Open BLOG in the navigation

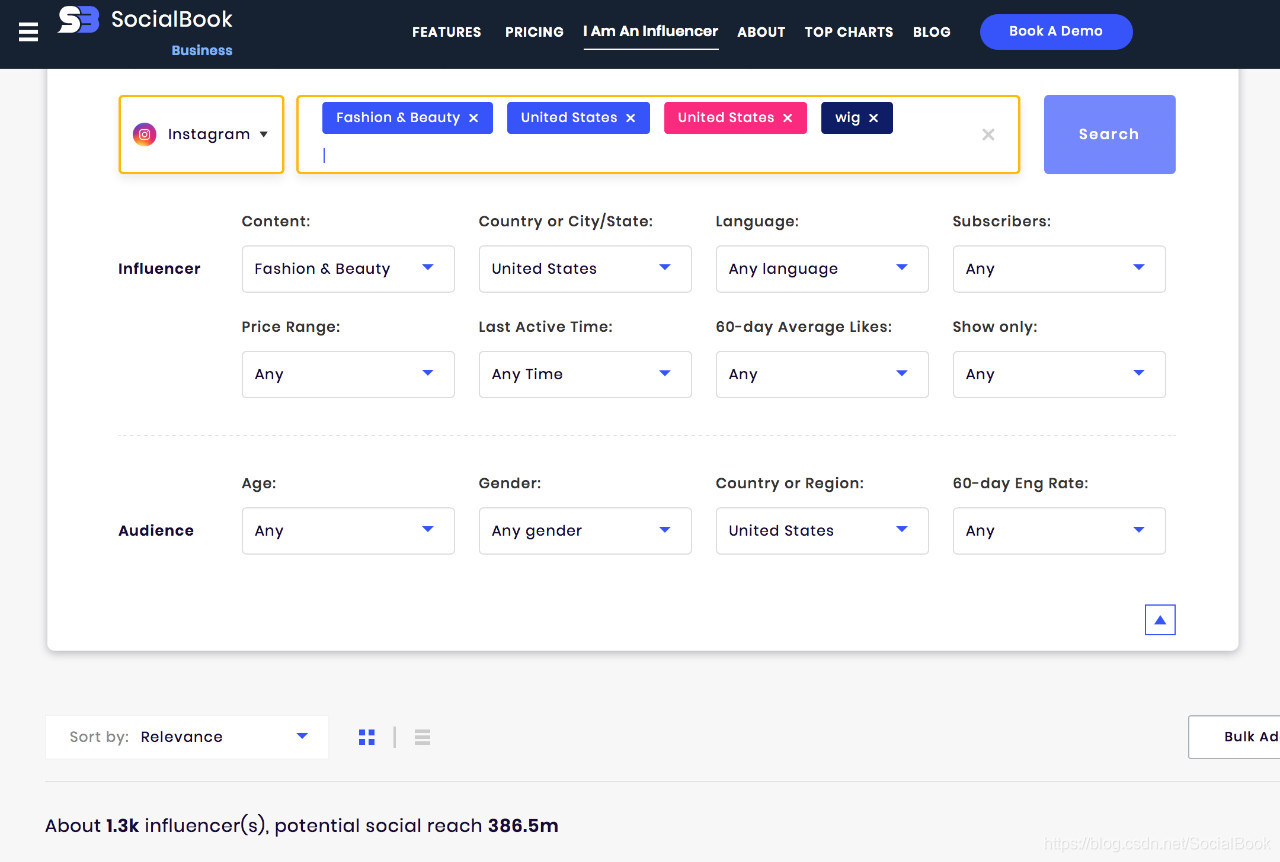(932, 32)
